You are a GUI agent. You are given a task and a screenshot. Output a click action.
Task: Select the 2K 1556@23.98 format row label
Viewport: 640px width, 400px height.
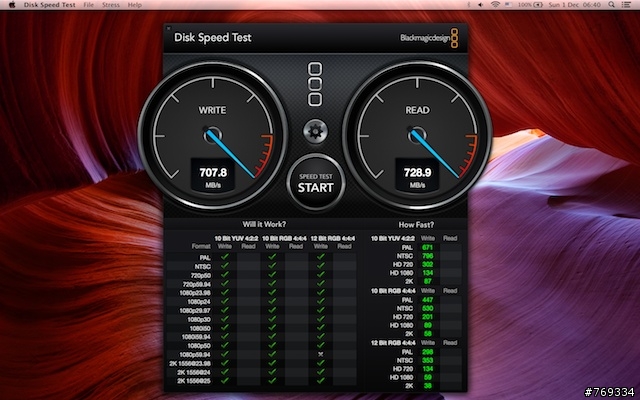[190, 364]
